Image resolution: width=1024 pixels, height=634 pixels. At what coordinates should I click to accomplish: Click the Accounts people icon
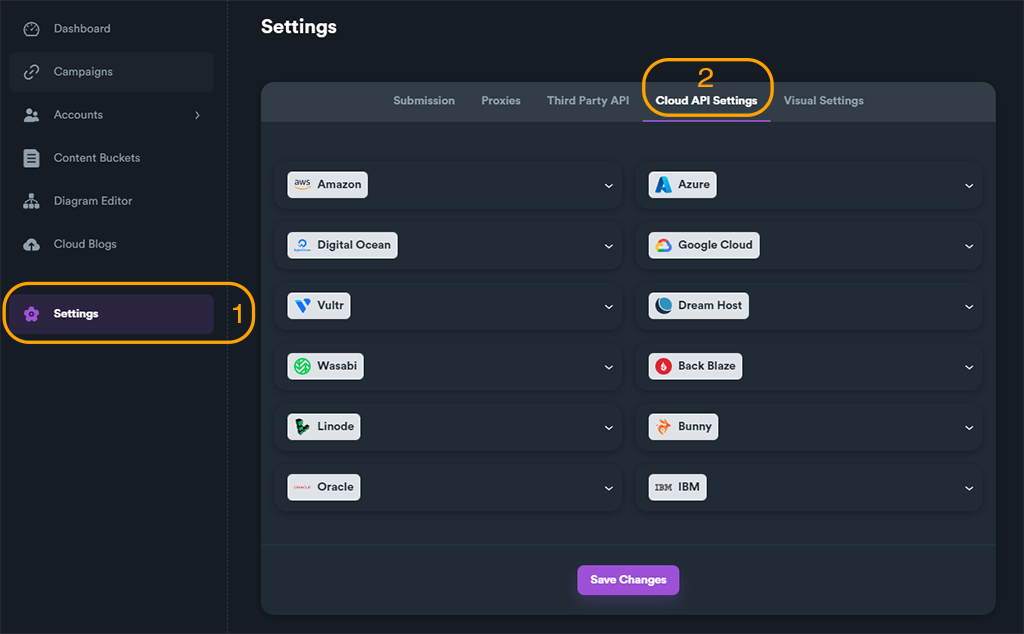[x=32, y=115]
